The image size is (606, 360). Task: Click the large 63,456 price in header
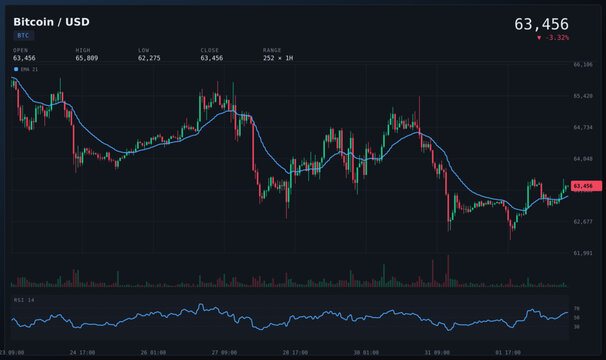[x=541, y=24]
